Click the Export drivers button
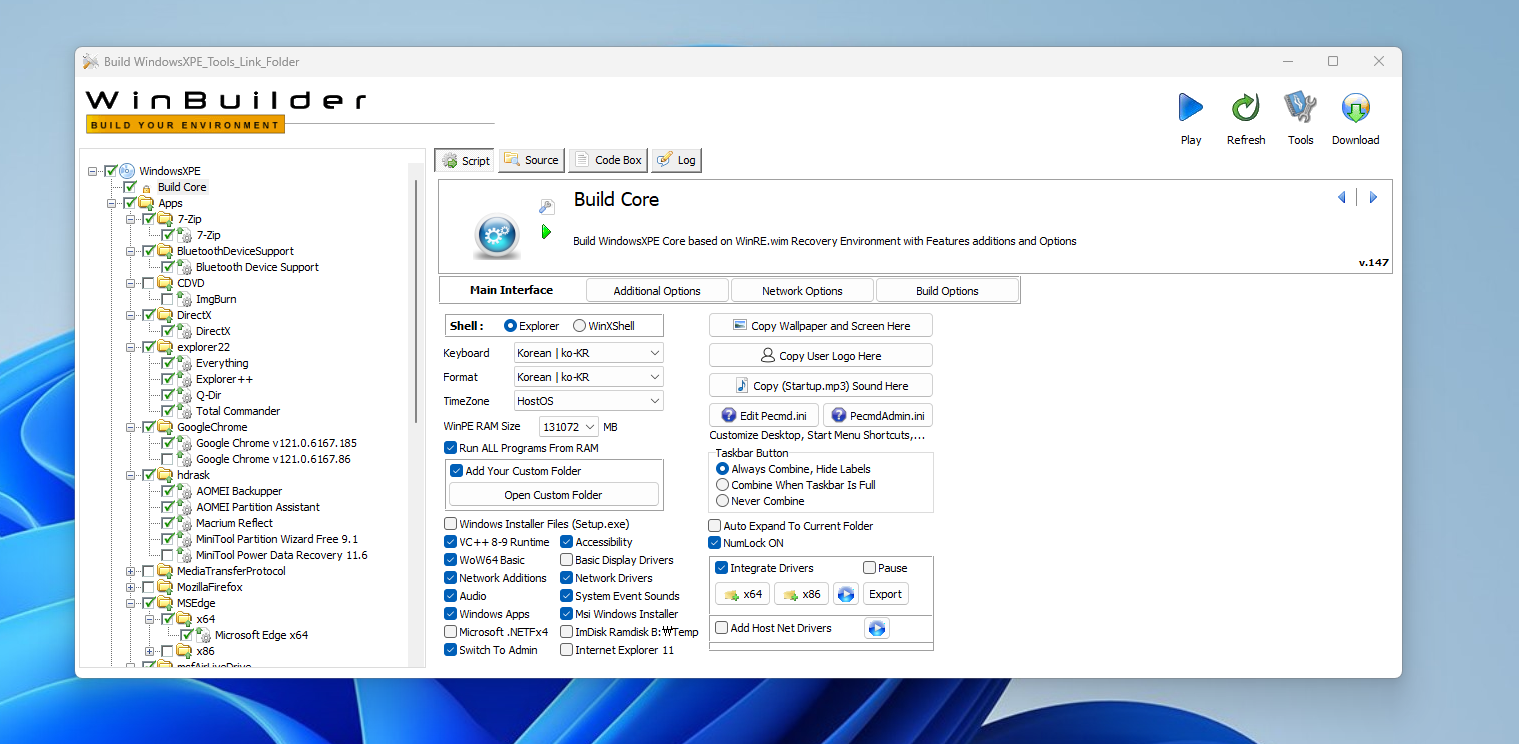Screen dimensions: 1519x744 tap(885, 594)
